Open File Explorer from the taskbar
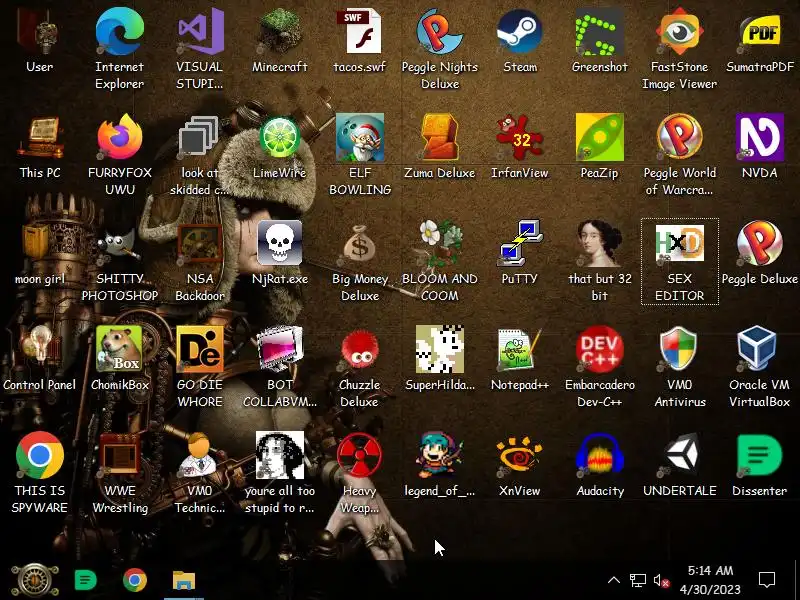 coord(184,581)
